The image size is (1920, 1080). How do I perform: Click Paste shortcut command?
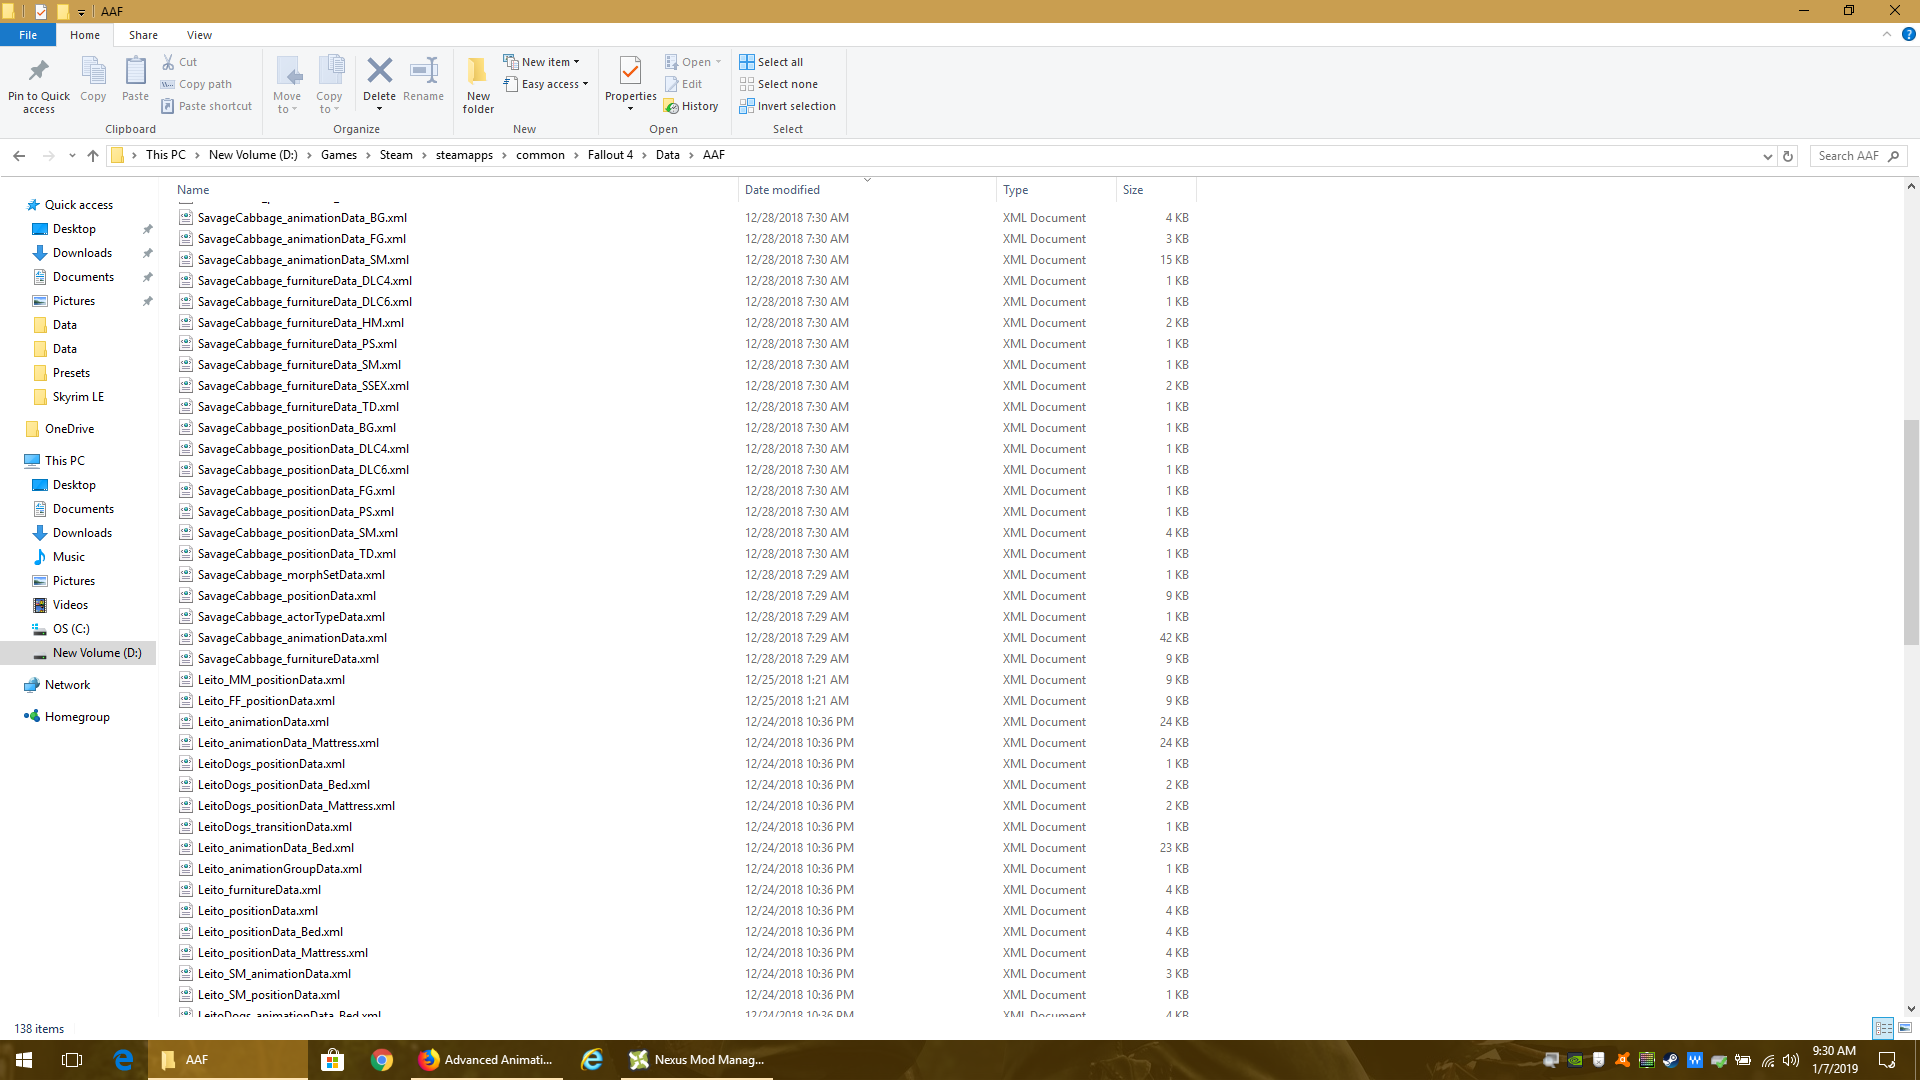[x=206, y=106]
